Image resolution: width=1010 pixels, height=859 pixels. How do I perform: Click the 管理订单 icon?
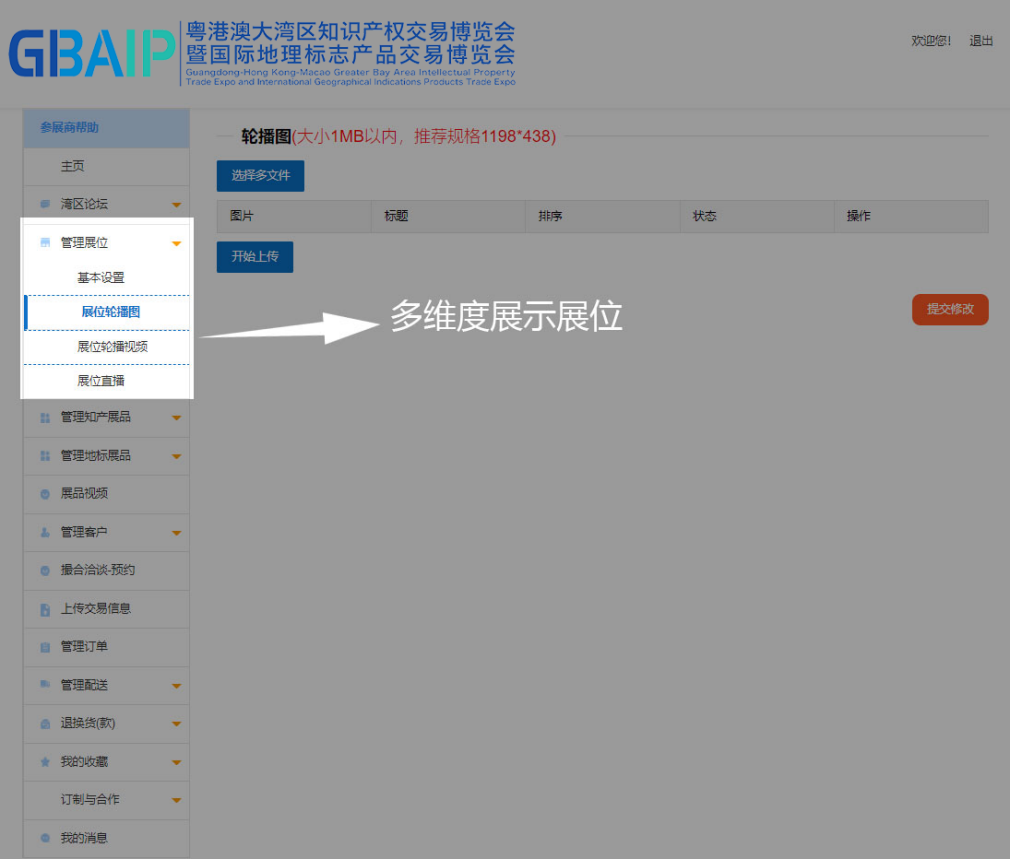(x=45, y=647)
